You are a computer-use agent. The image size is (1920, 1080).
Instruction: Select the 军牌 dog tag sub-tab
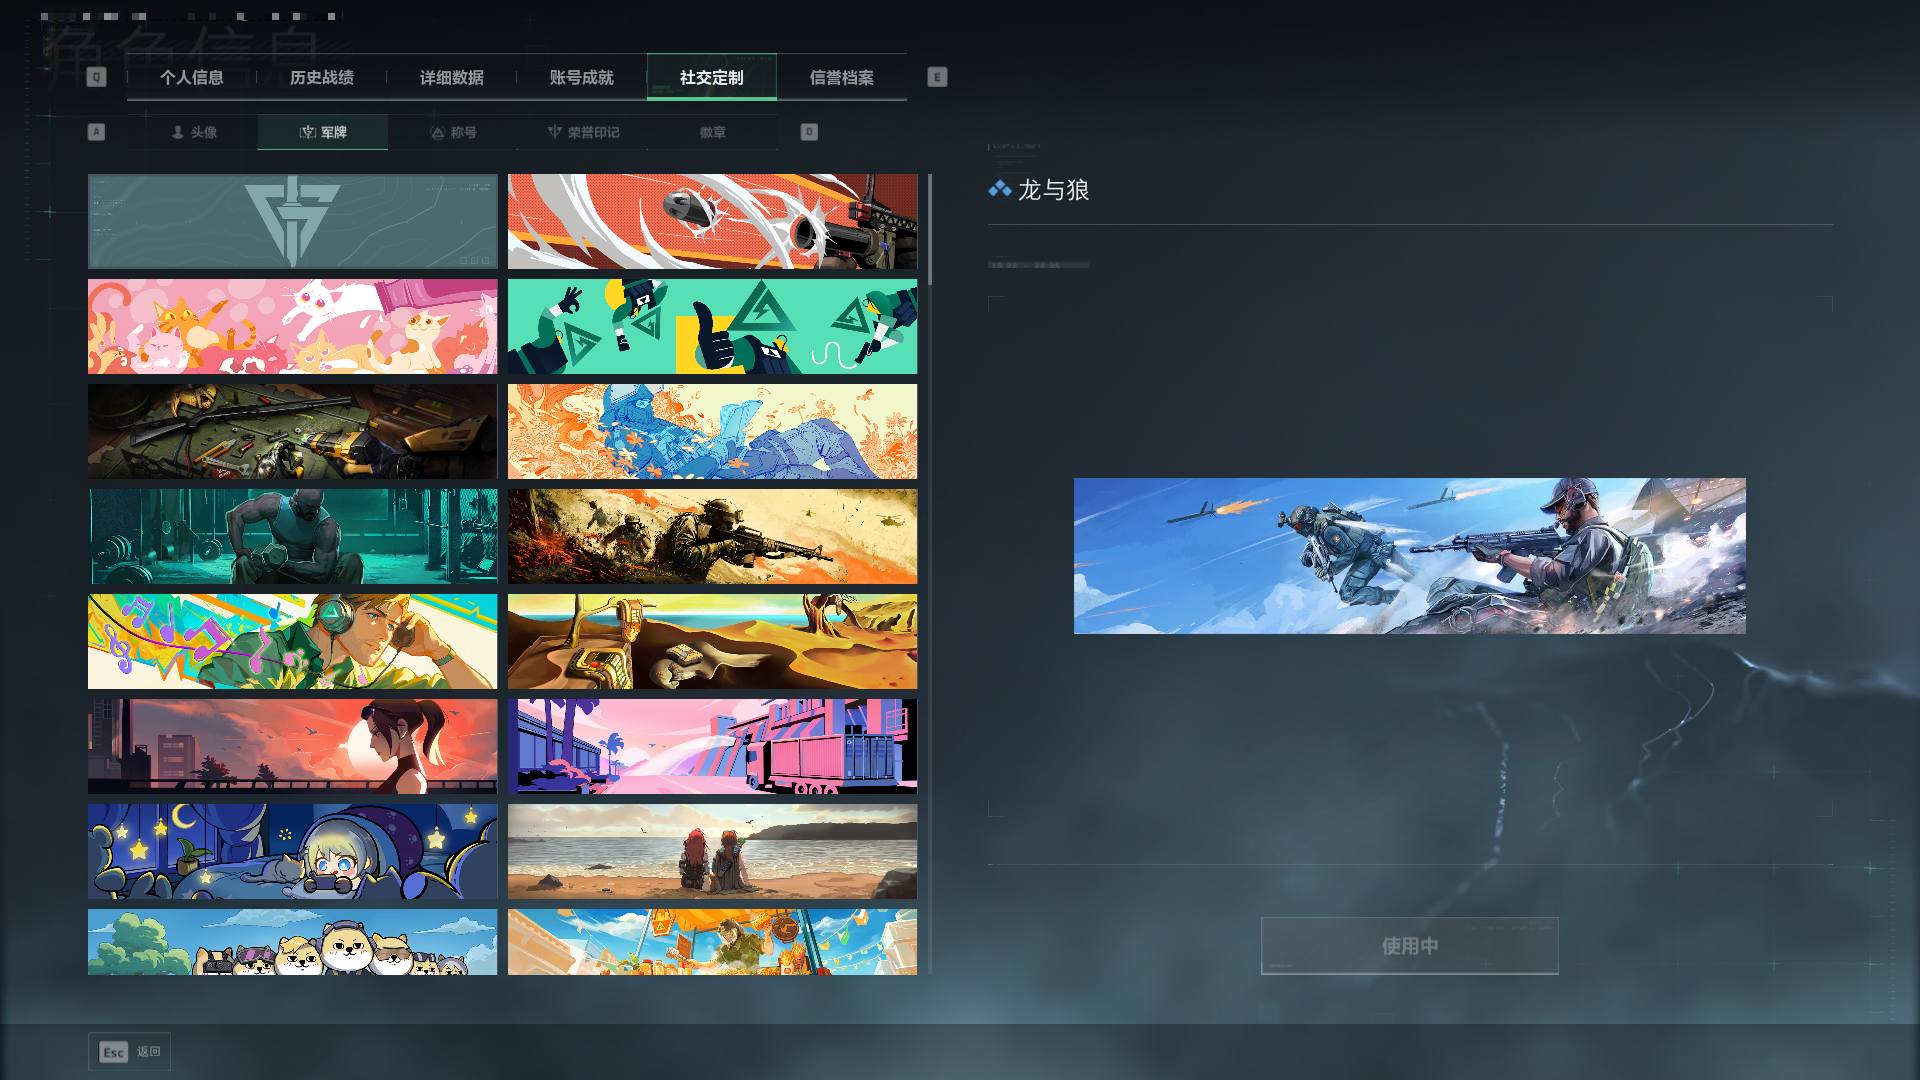point(323,132)
